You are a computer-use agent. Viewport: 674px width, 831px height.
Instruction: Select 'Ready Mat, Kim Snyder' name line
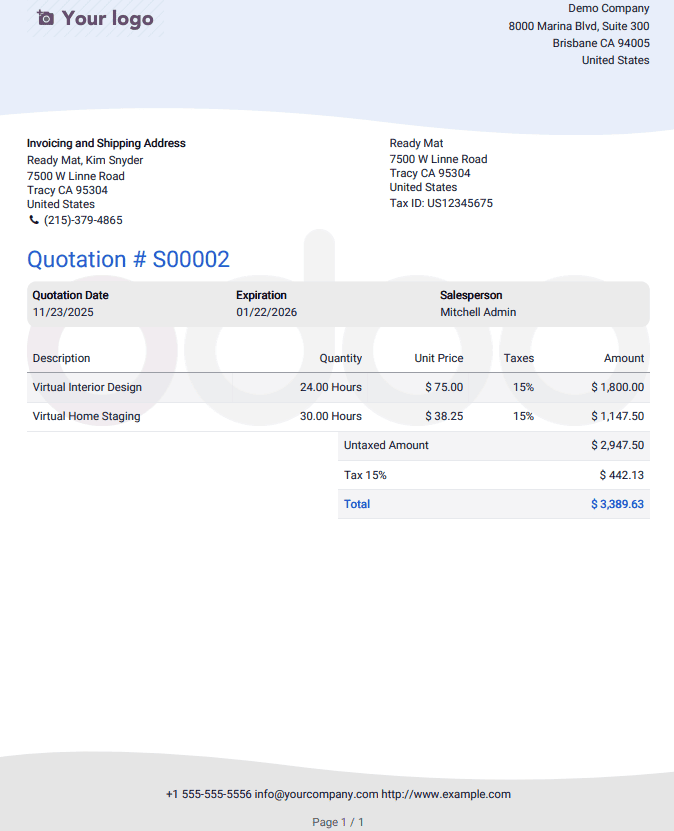point(85,160)
